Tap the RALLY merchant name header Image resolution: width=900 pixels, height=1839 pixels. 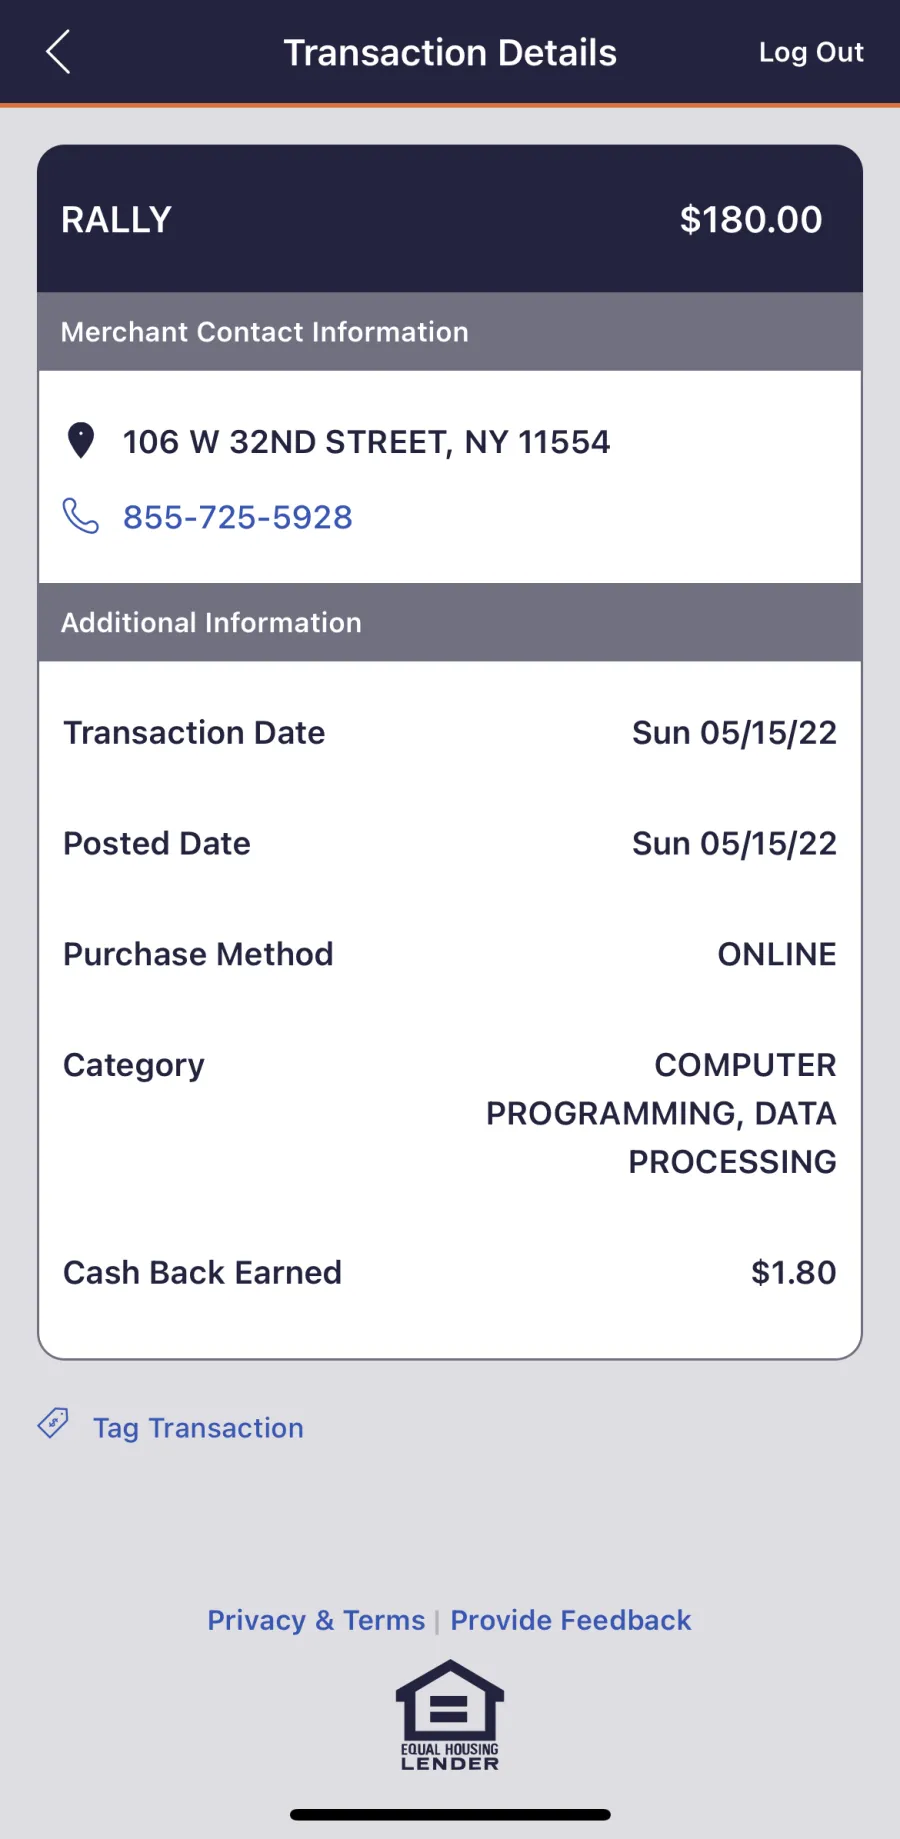(117, 220)
